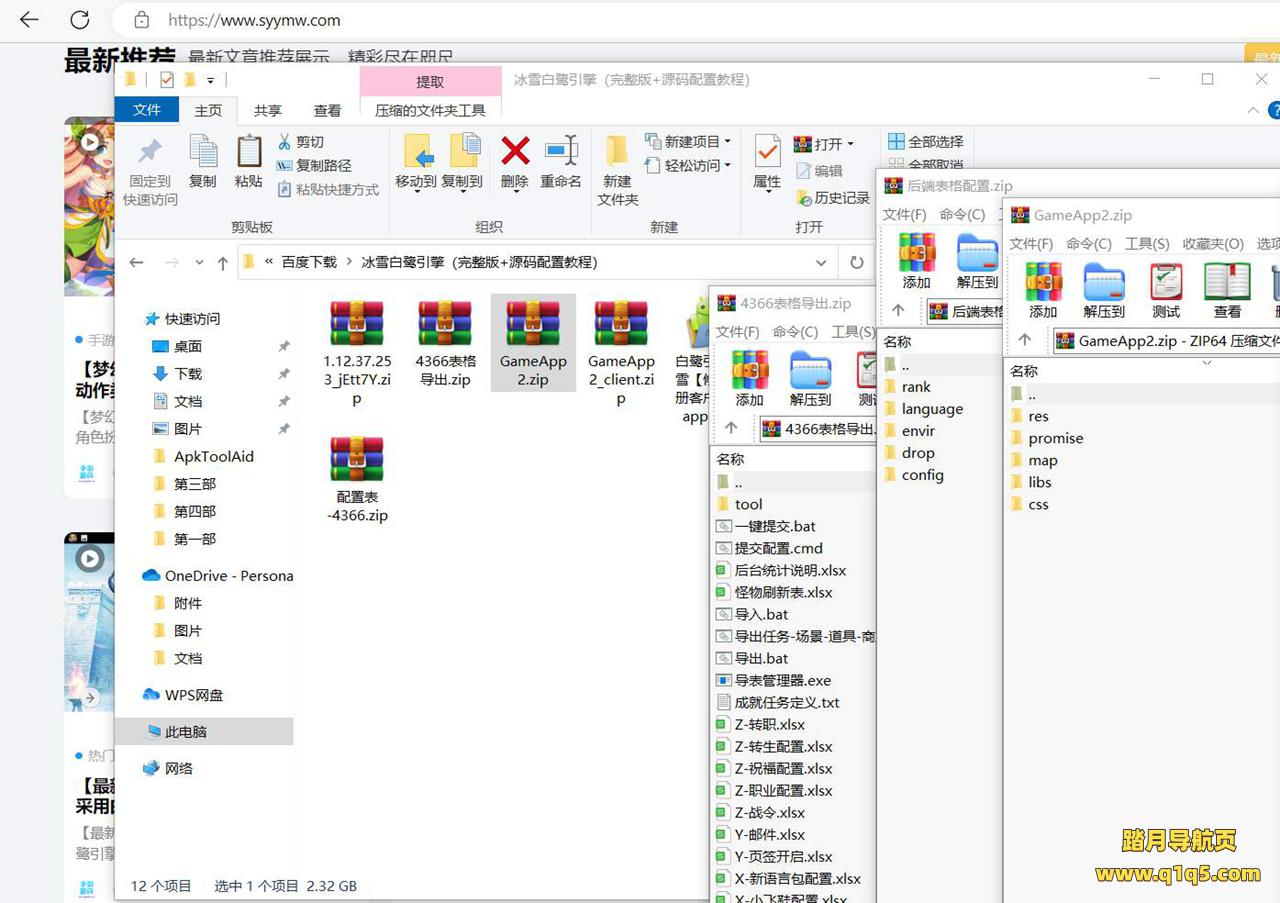Click the red Delete icon in ribbon
This screenshot has height=903, width=1280.
coord(515,153)
